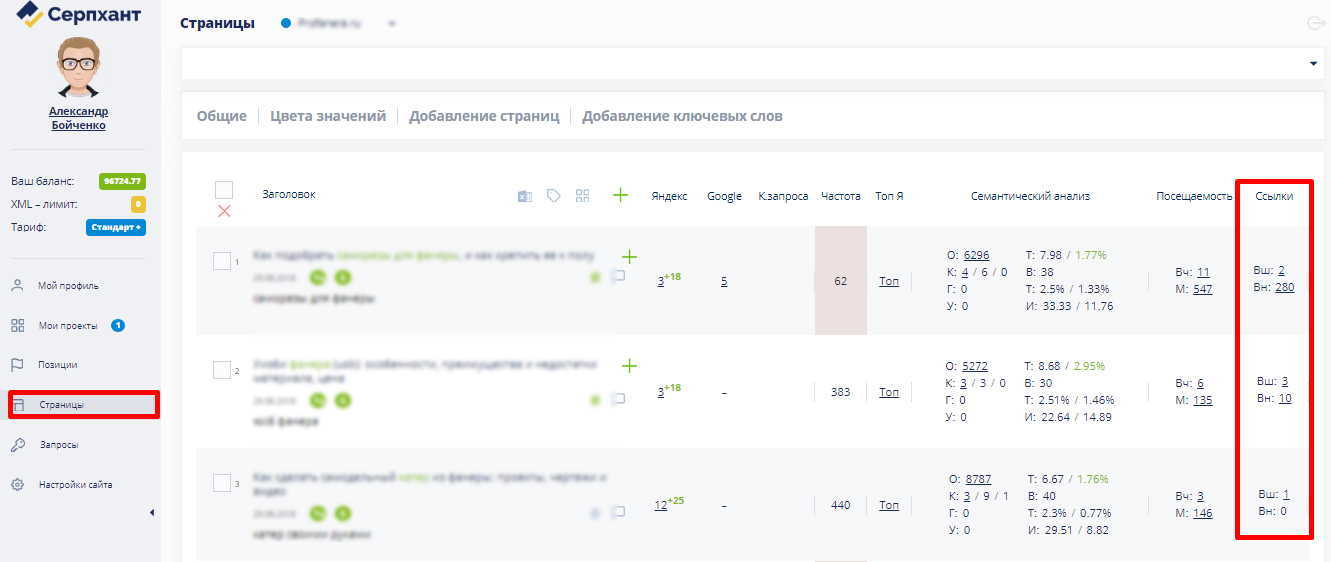Viewport: 1331px width, 562px height.
Task: Check the checkbox for row 1
Action: click(x=222, y=260)
